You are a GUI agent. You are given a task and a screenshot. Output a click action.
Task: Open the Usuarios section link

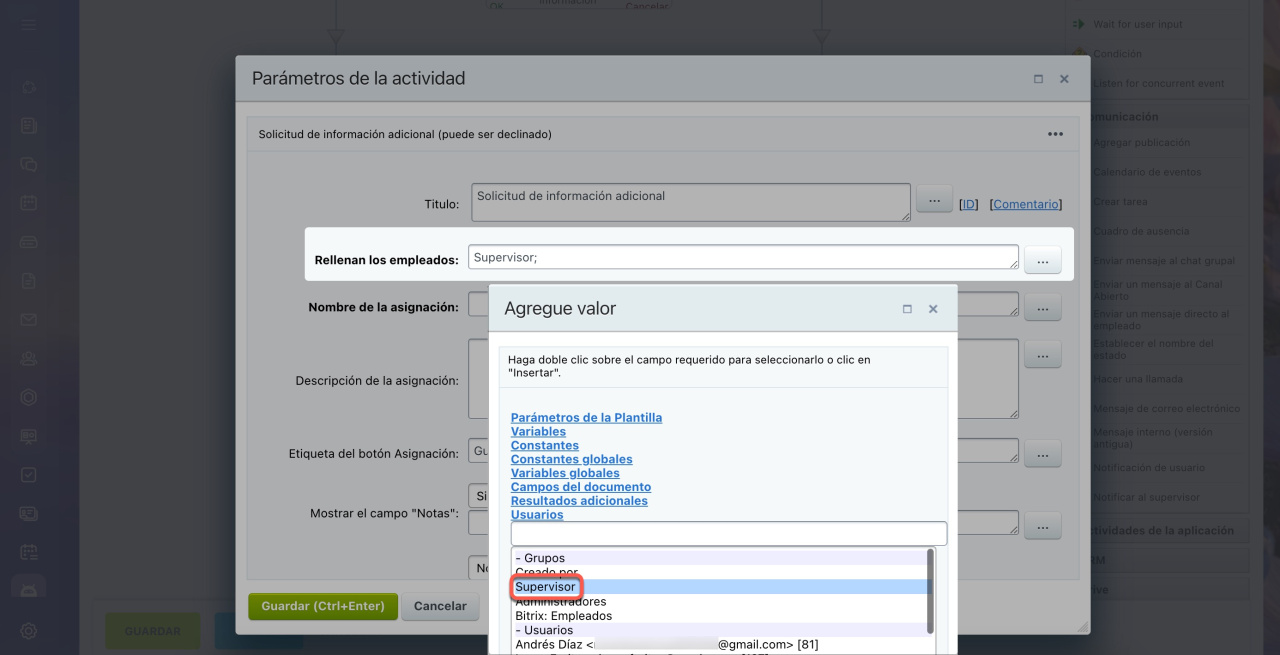[x=537, y=515]
